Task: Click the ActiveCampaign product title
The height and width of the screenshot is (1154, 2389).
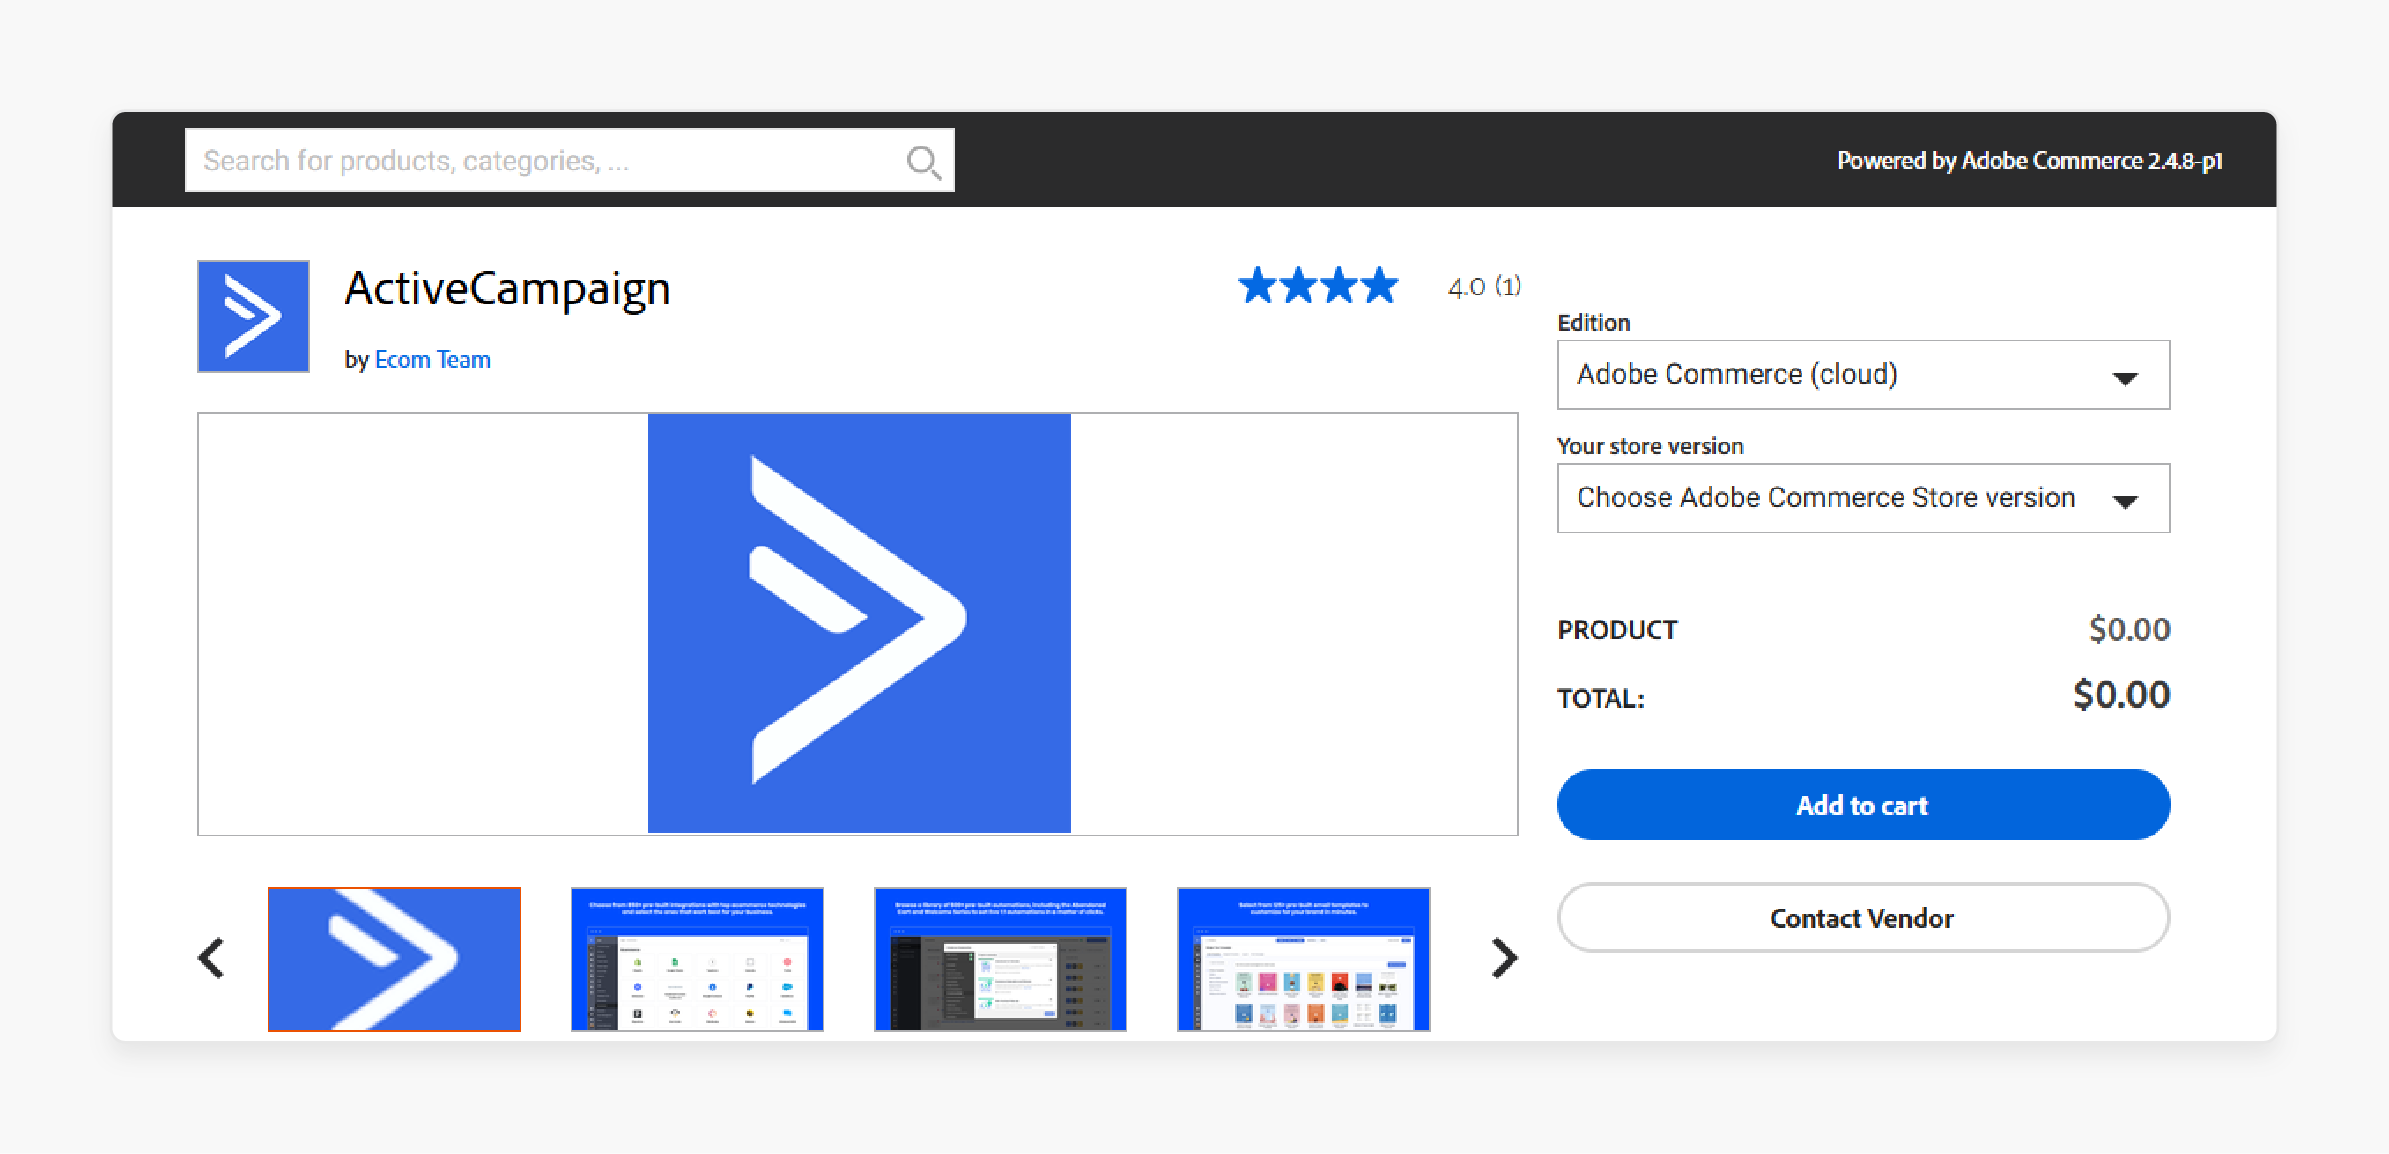Action: pos(507,290)
